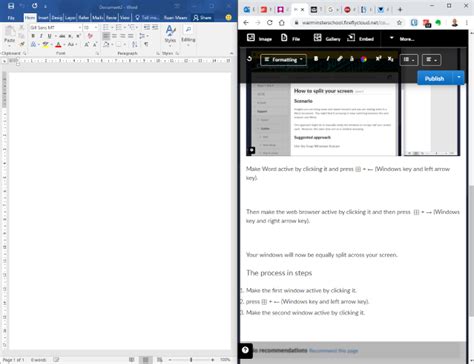Click subscript icon in web editor
This screenshot has width=474, height=364.
[390, 59]
